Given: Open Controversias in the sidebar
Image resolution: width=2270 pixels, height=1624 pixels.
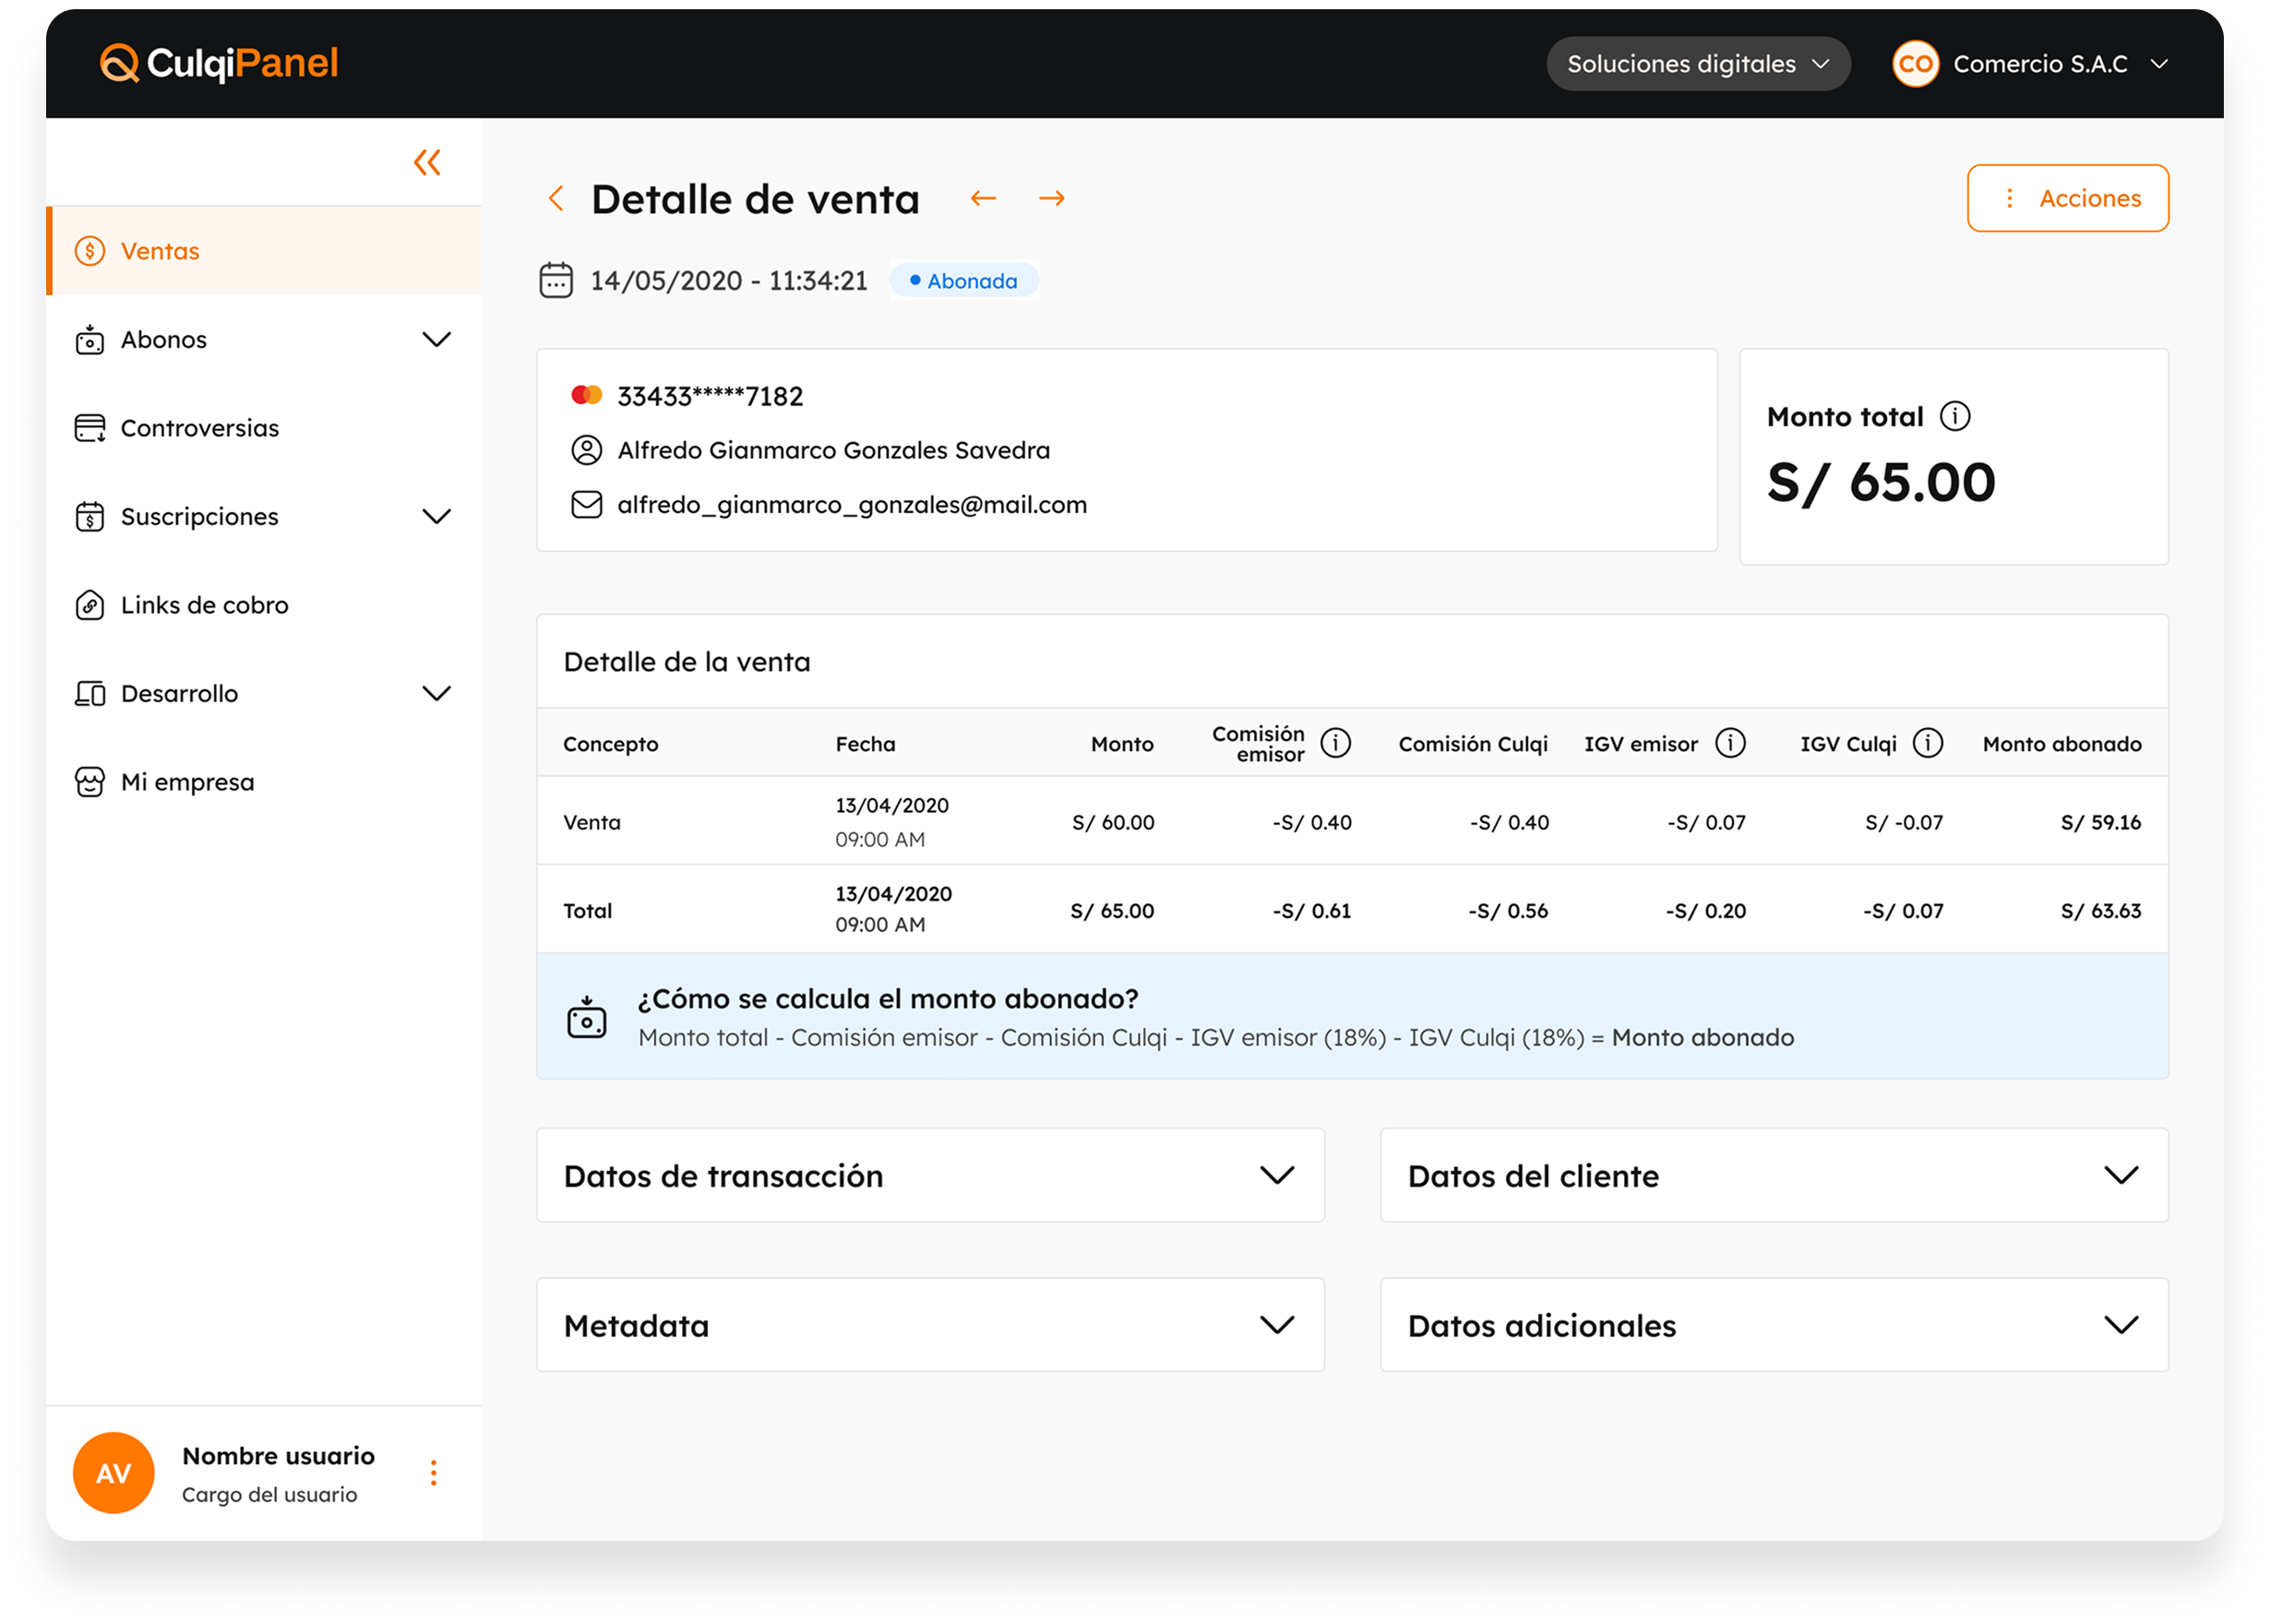Looking at the screenshot, I should pyautogui.click(x=199, y=428).
